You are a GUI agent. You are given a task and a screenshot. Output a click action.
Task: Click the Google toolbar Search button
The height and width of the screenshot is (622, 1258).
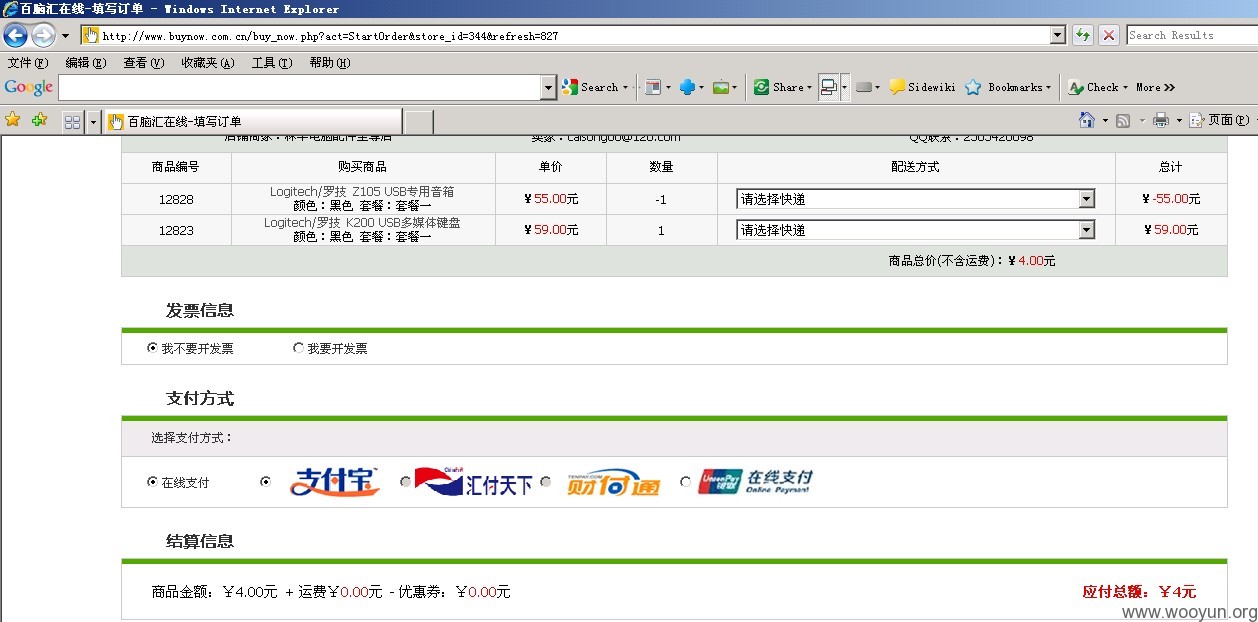pos(591,87)
